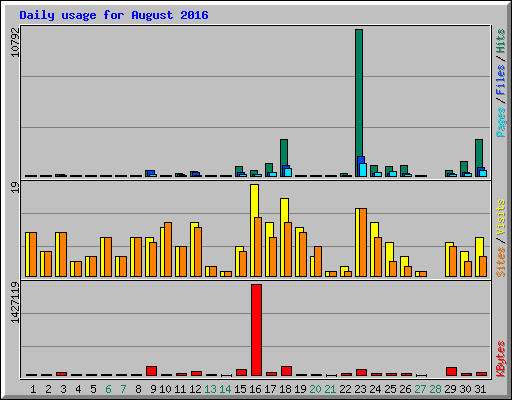Click the blue 'Files' legend label

pos(501,80)
